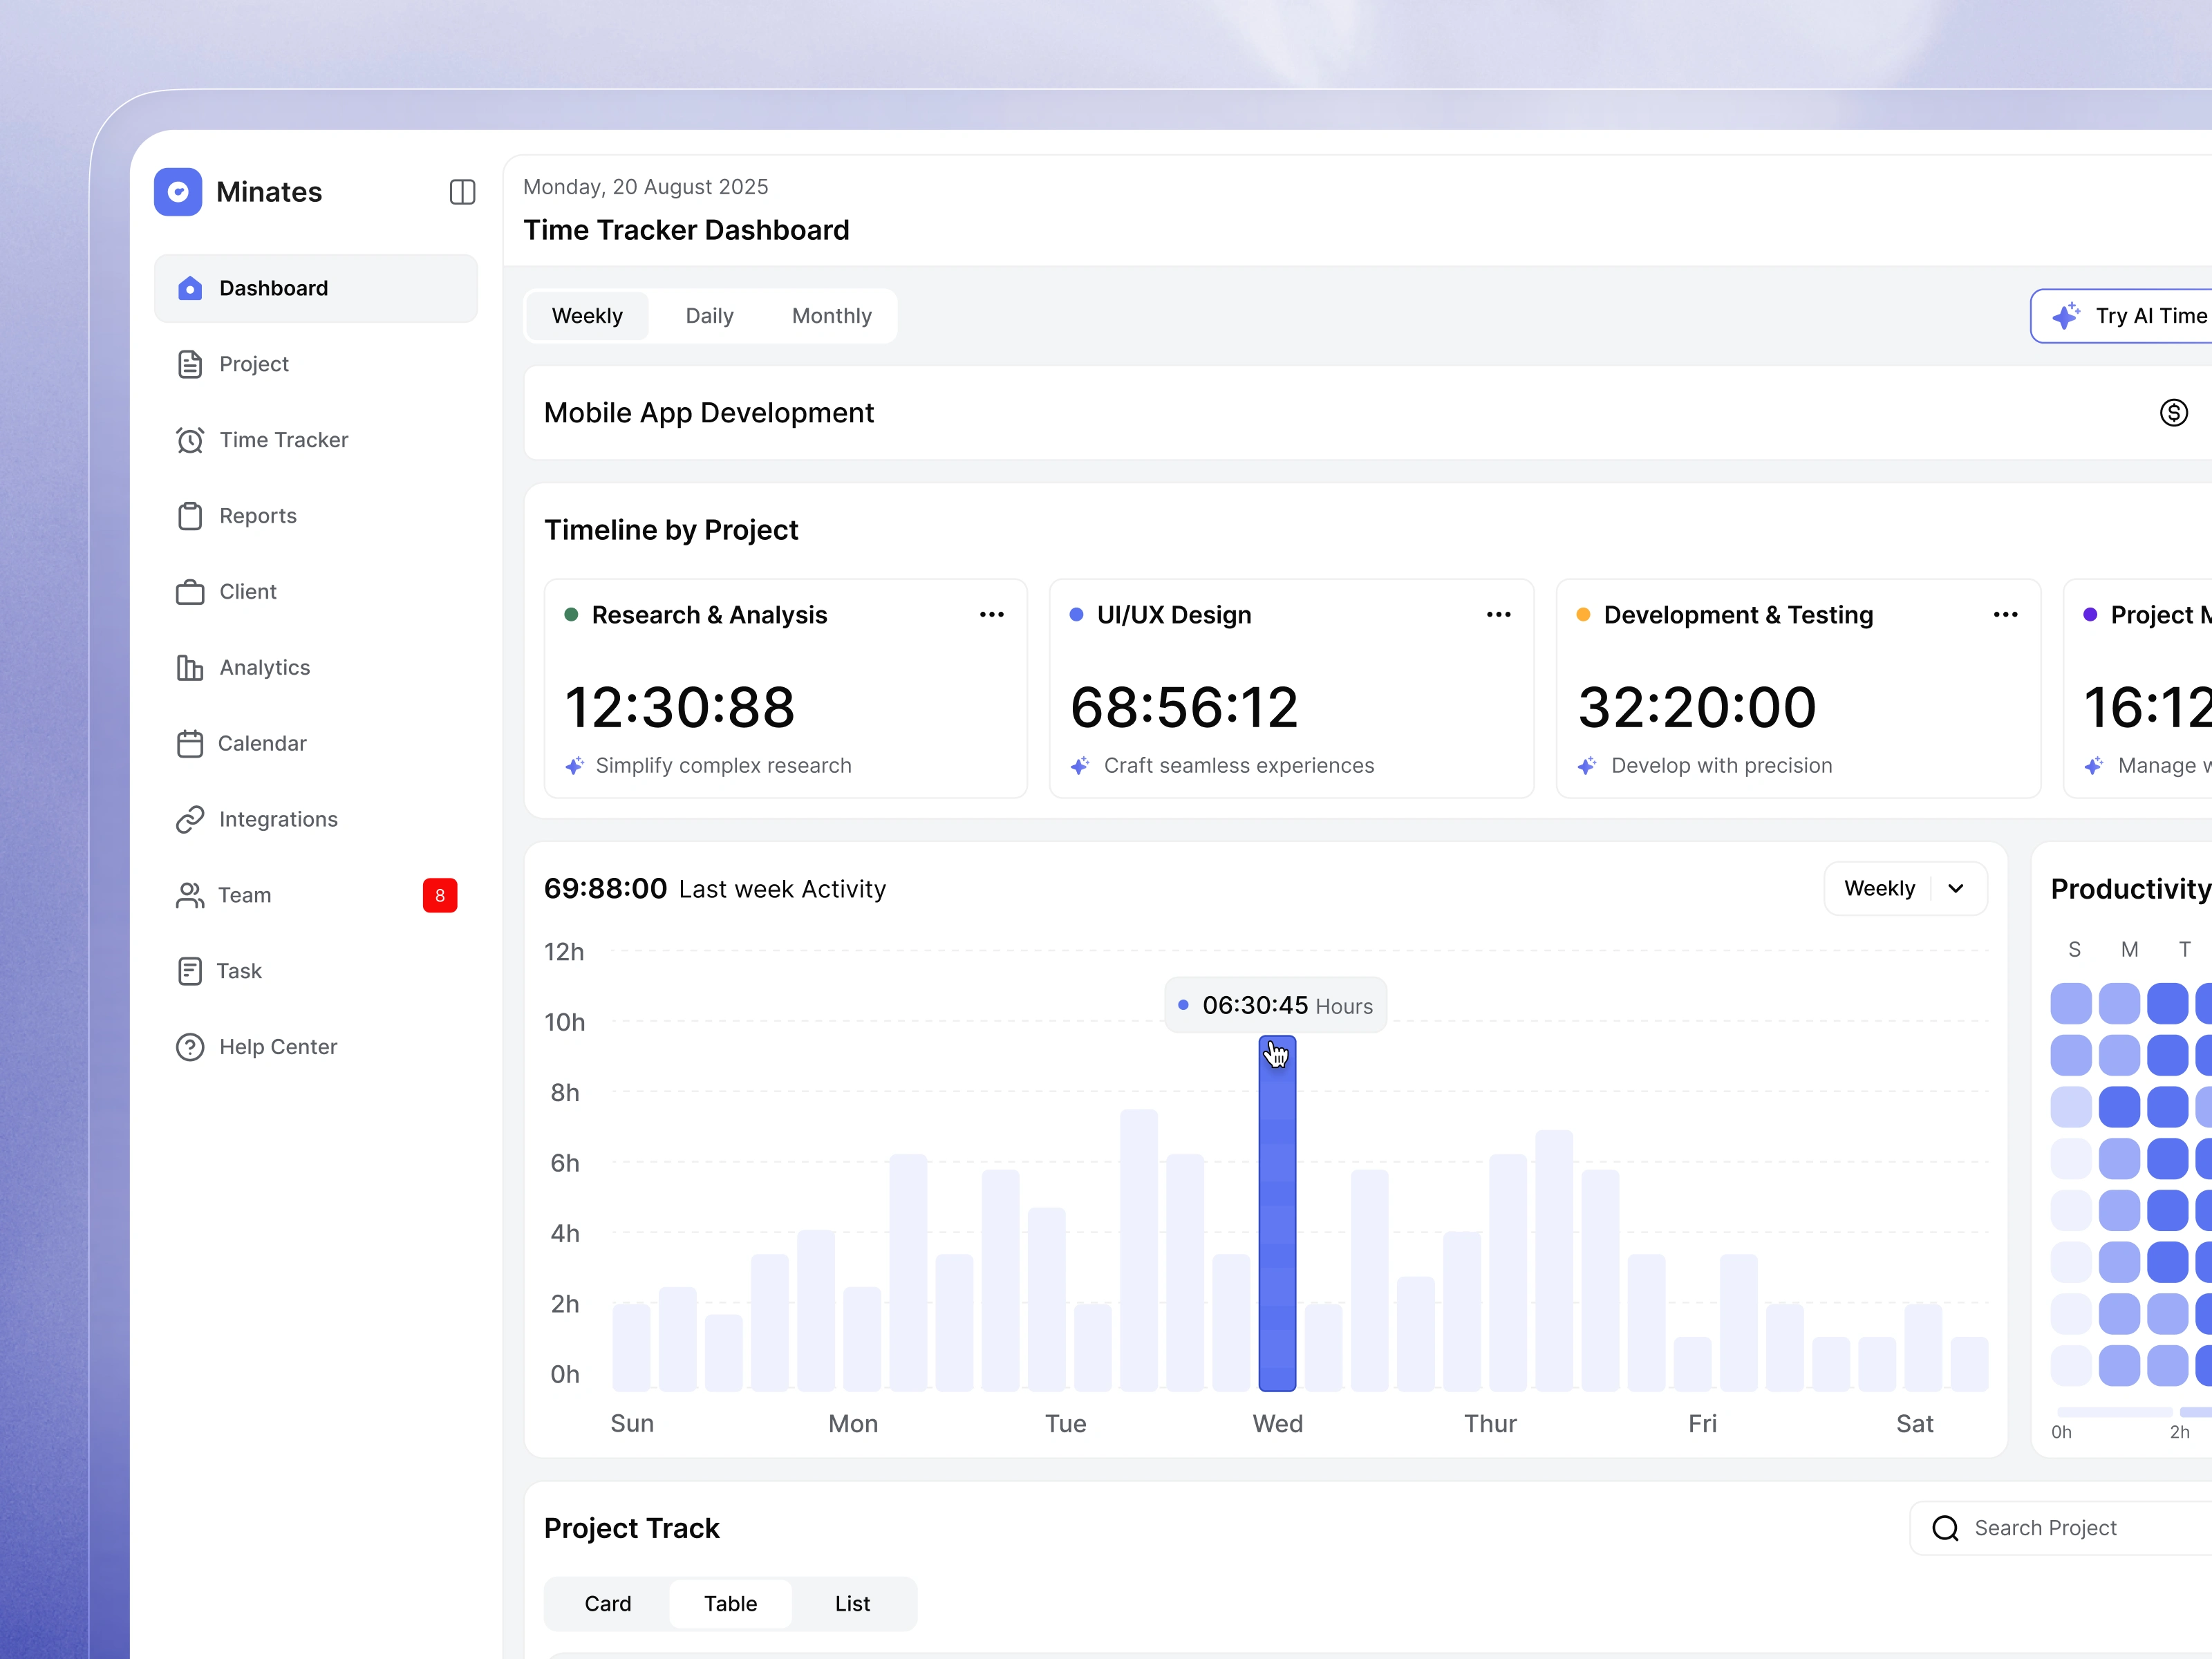Open Research & Analysis more options menu
Image resolution: width=2212 pixels, height=1659 pixels.
pos(991,615)
